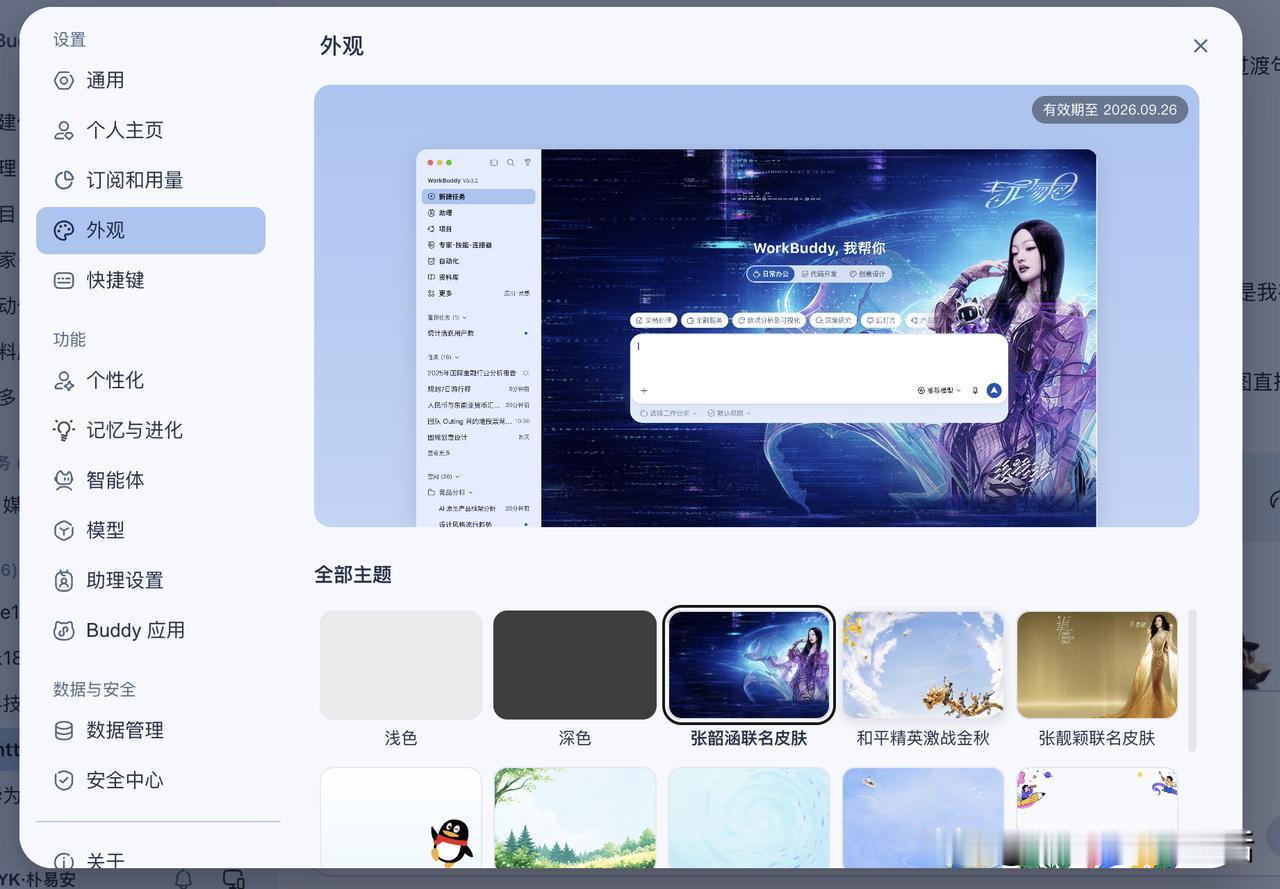Open the 个性化 settings page
The image size is (1280, 889).
(x=150, y=380)
